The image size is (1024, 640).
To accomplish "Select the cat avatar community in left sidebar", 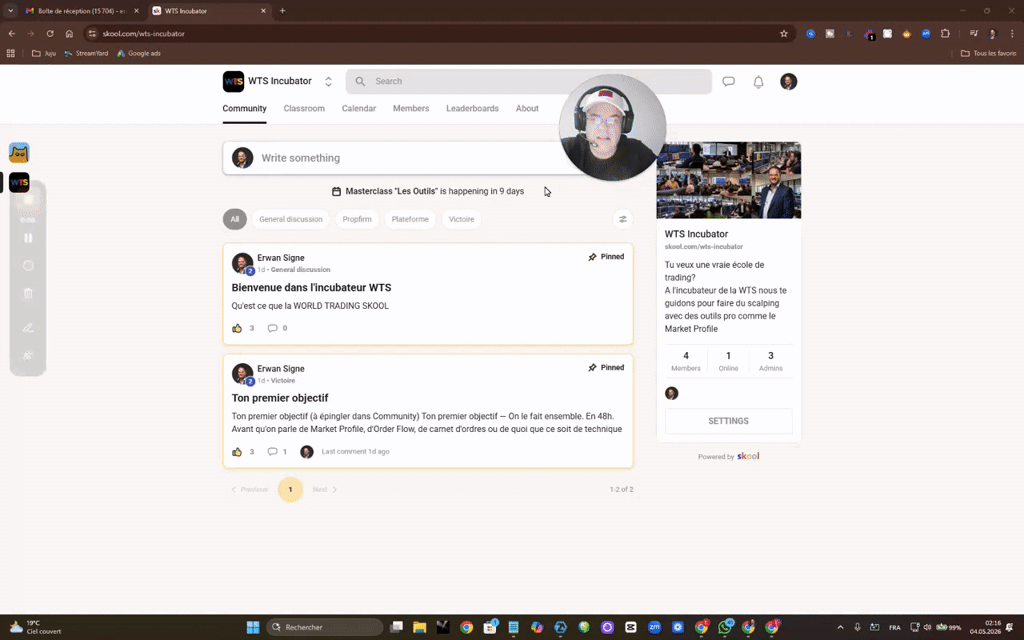I will click(19, 153).
